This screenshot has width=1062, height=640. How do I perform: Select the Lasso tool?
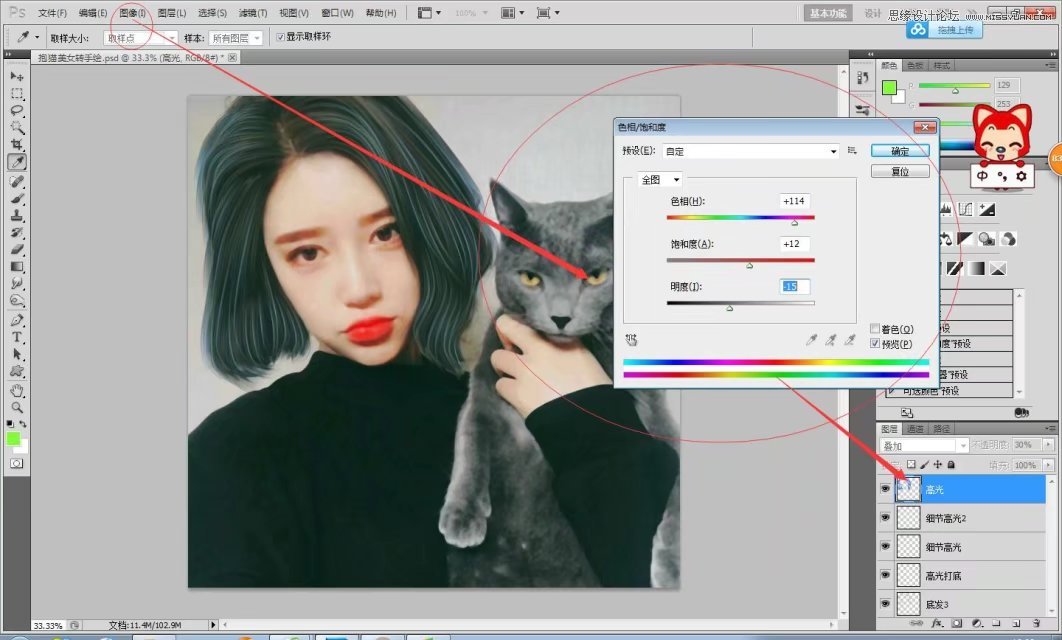point(17,110)
